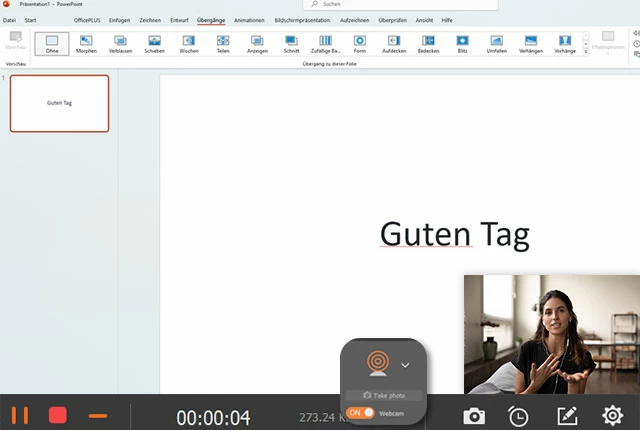Apply the Zufällige Balken transition
Screen dimensions: 640x430
coord(325,44)
